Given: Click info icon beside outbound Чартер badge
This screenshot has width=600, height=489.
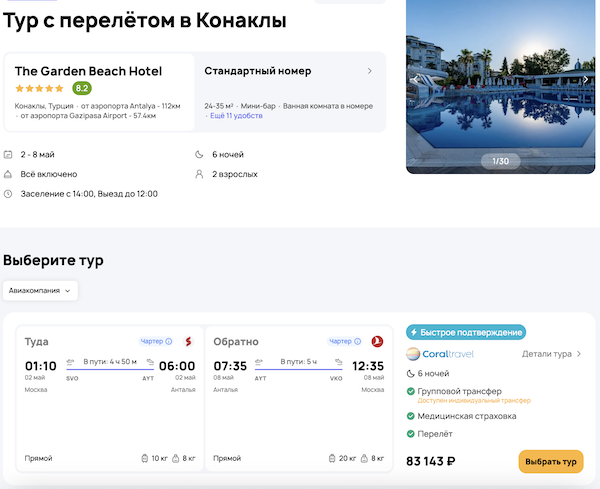Looking at the screenshot, I should [x=168, y=342].
